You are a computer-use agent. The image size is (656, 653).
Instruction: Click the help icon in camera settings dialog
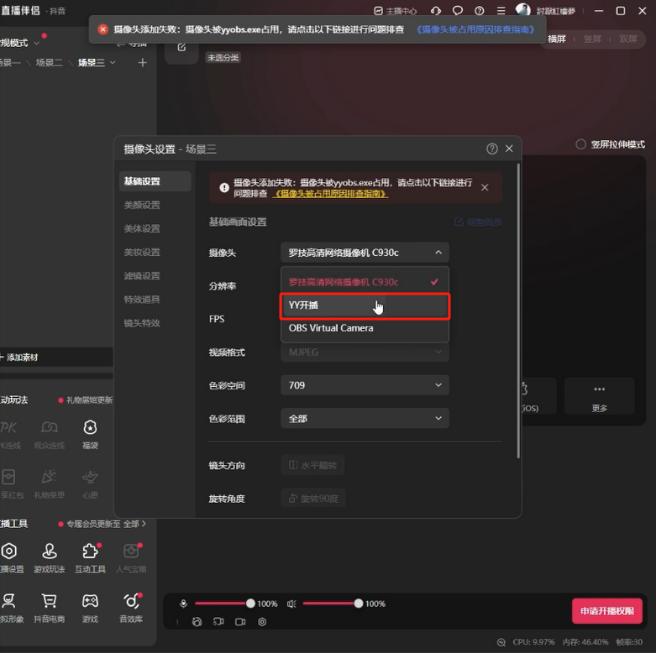492,148
